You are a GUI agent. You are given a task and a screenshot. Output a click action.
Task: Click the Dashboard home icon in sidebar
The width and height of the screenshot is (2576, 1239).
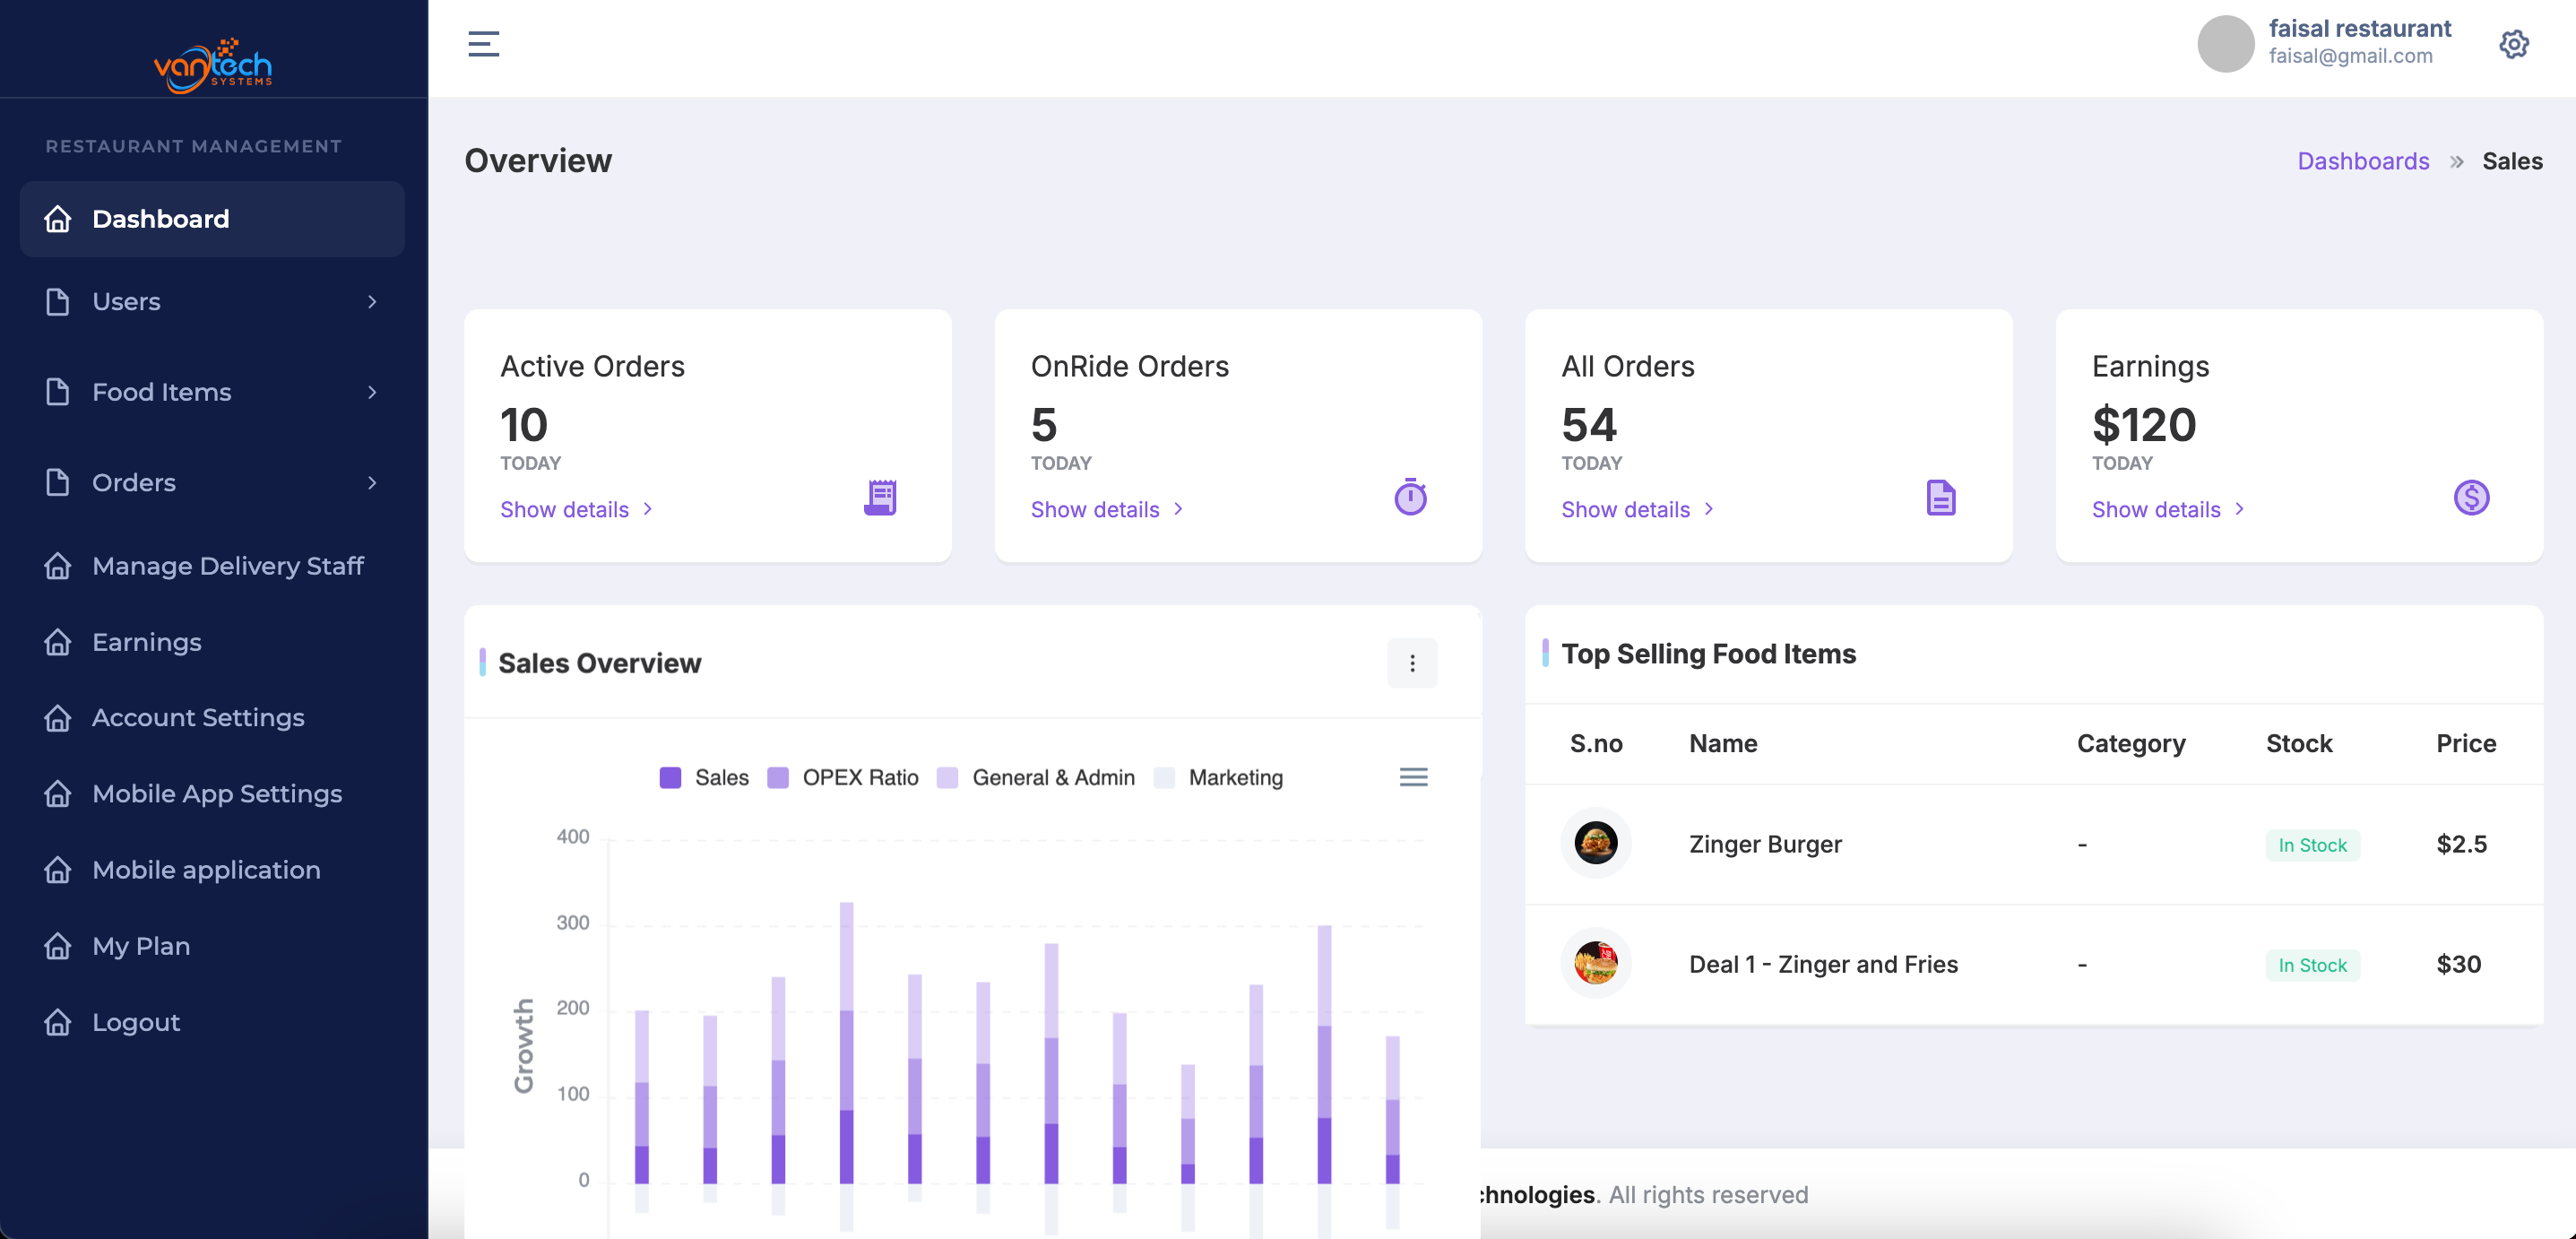point(58,219)
